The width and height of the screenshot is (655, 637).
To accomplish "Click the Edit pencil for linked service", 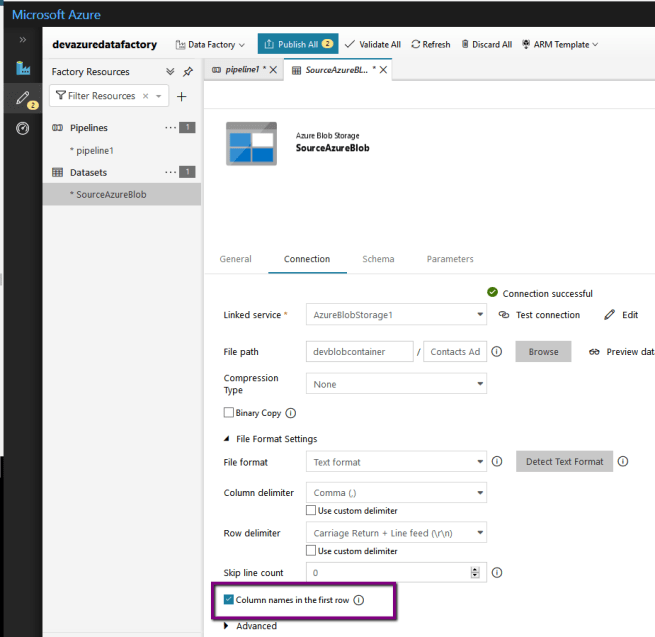I will (621, 315).
